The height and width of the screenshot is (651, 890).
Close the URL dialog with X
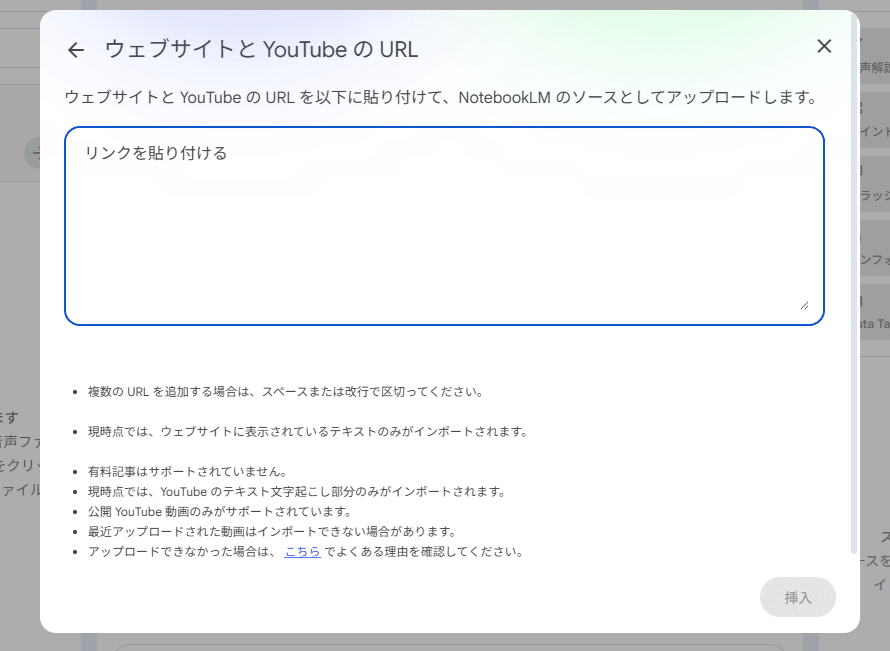click(824, 47)
